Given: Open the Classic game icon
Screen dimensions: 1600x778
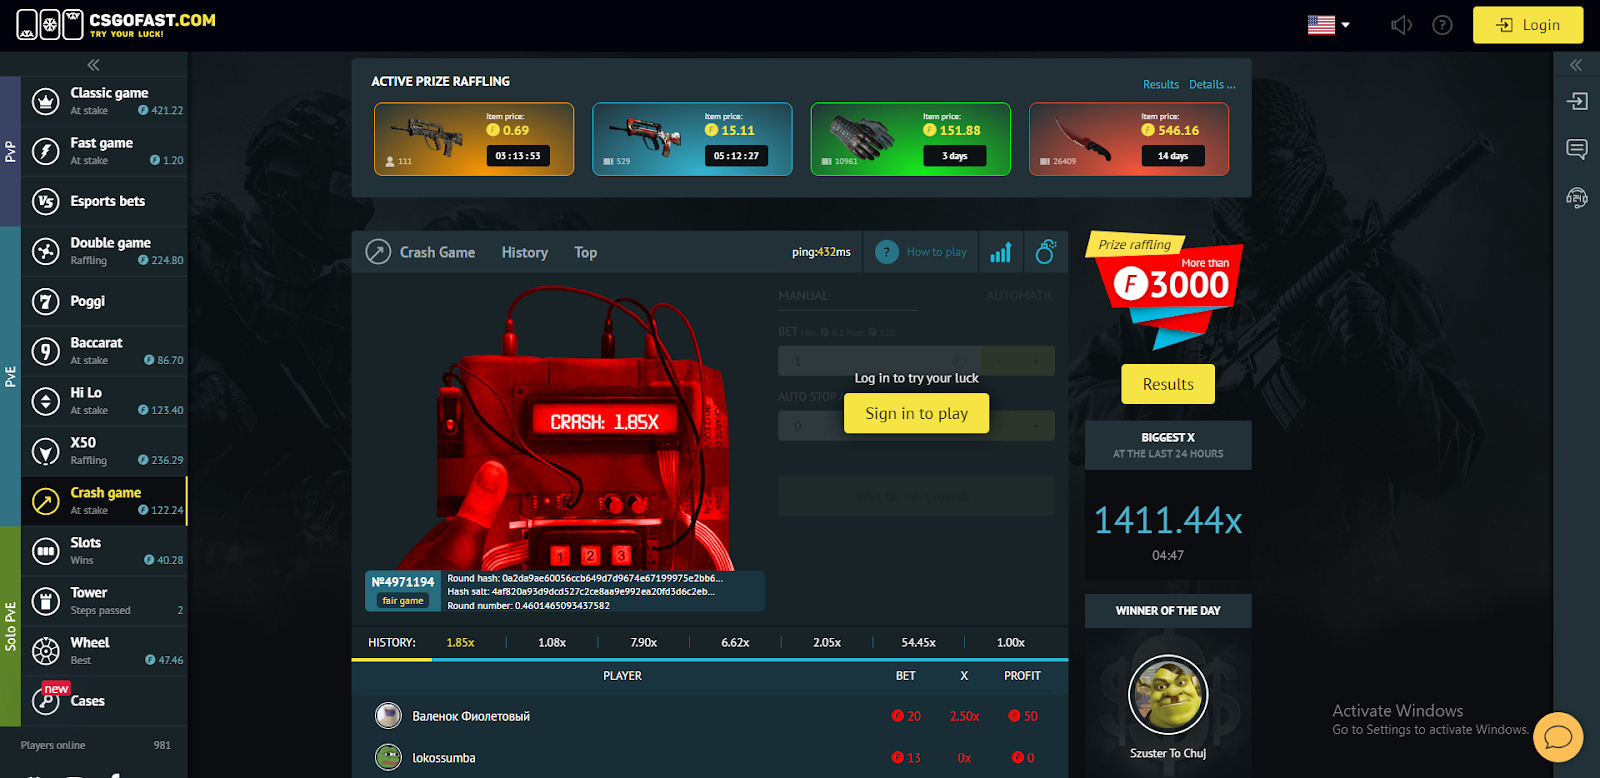Looking at the screenshot, I should pos(45,101).
